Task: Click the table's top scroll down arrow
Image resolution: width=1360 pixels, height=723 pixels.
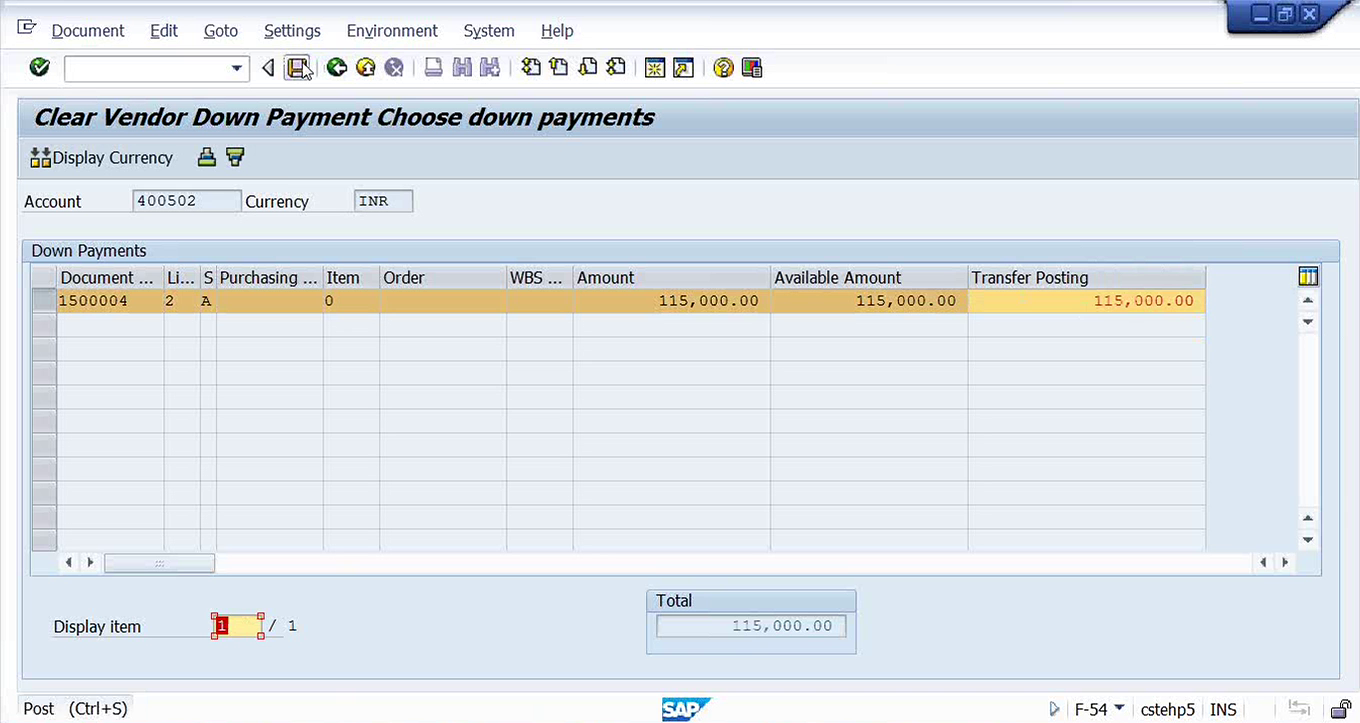Action: 1308,322
